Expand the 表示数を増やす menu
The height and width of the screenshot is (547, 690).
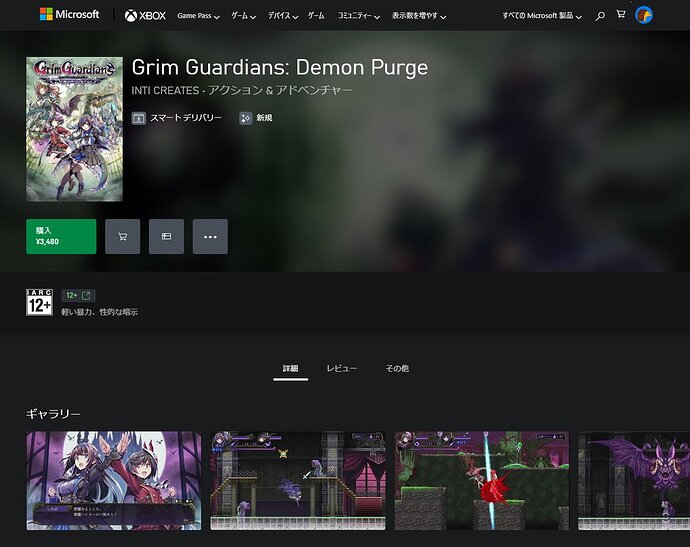(x=419, y=16)
